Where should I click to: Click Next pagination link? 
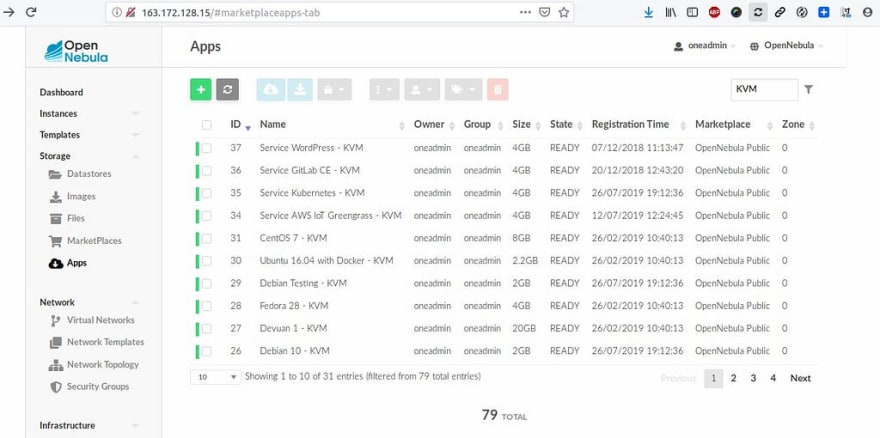coord(800,378)
